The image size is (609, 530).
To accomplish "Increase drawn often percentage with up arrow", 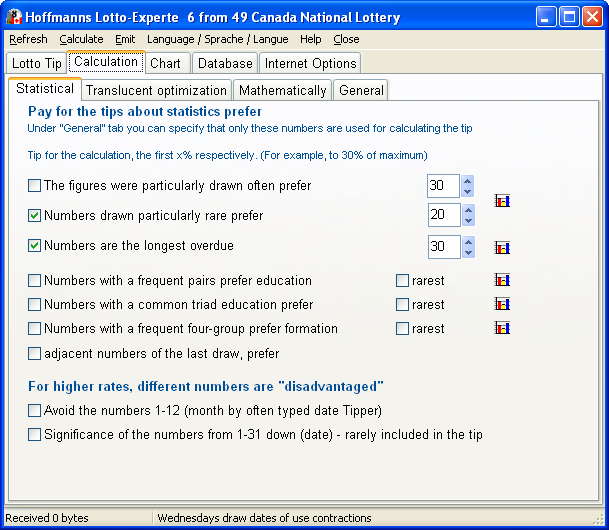I will tap(468, 181).
